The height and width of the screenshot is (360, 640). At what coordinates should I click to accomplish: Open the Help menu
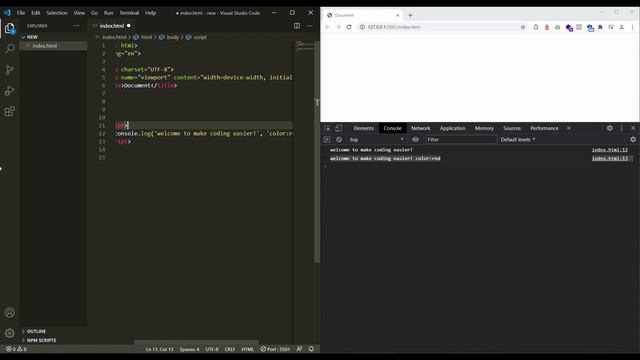pyautogui.click(x=150, y=13)
